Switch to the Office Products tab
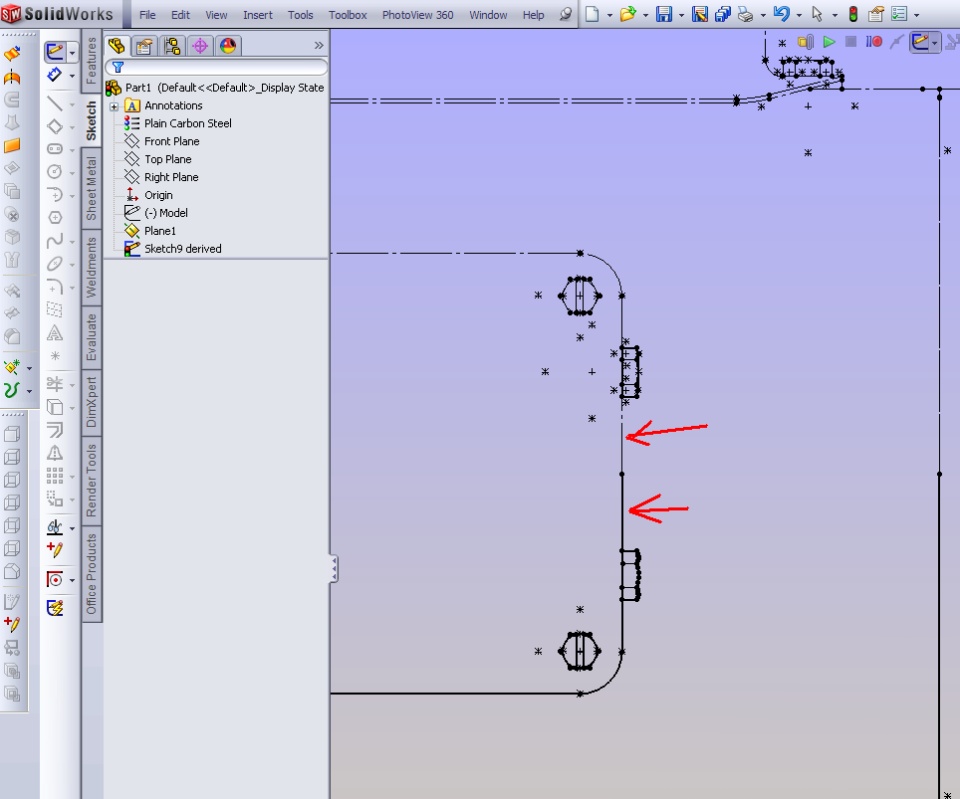960x799 pixels. (x=91, y=574)
